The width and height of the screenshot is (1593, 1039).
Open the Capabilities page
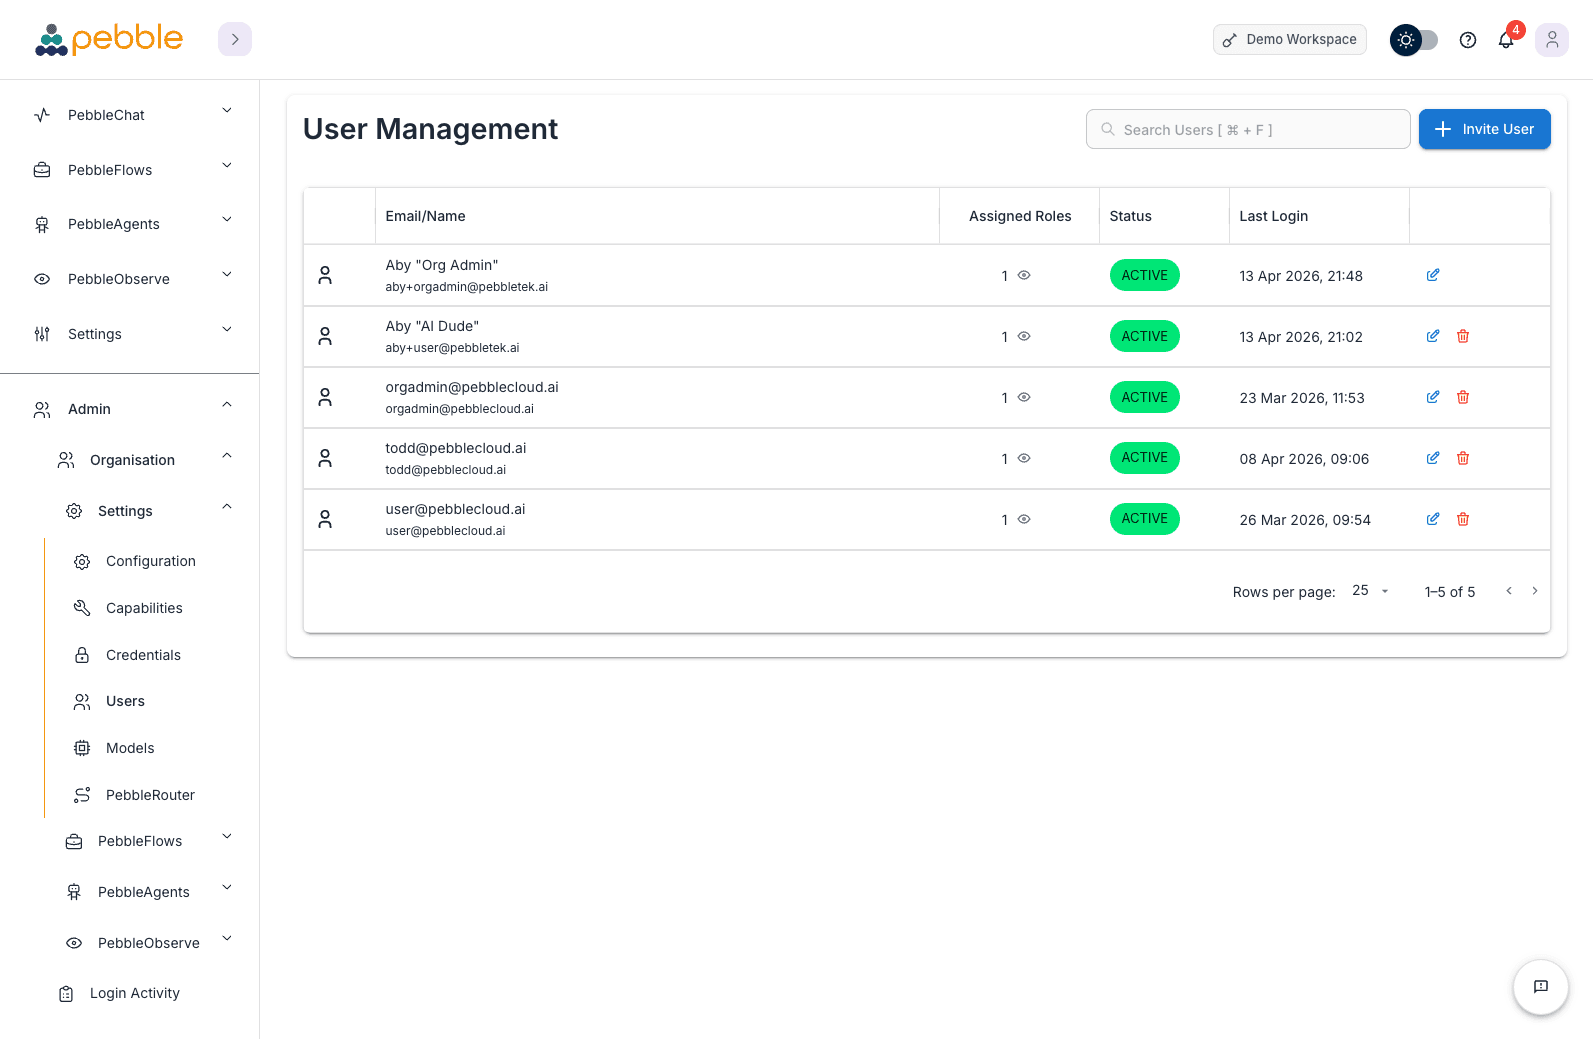coord(144,608)
